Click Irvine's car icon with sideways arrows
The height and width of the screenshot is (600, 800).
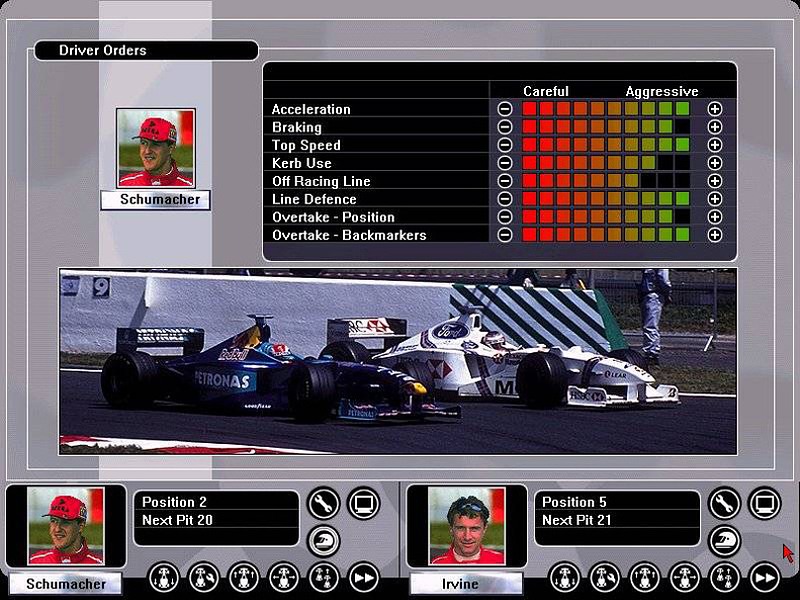pos(684,577)
